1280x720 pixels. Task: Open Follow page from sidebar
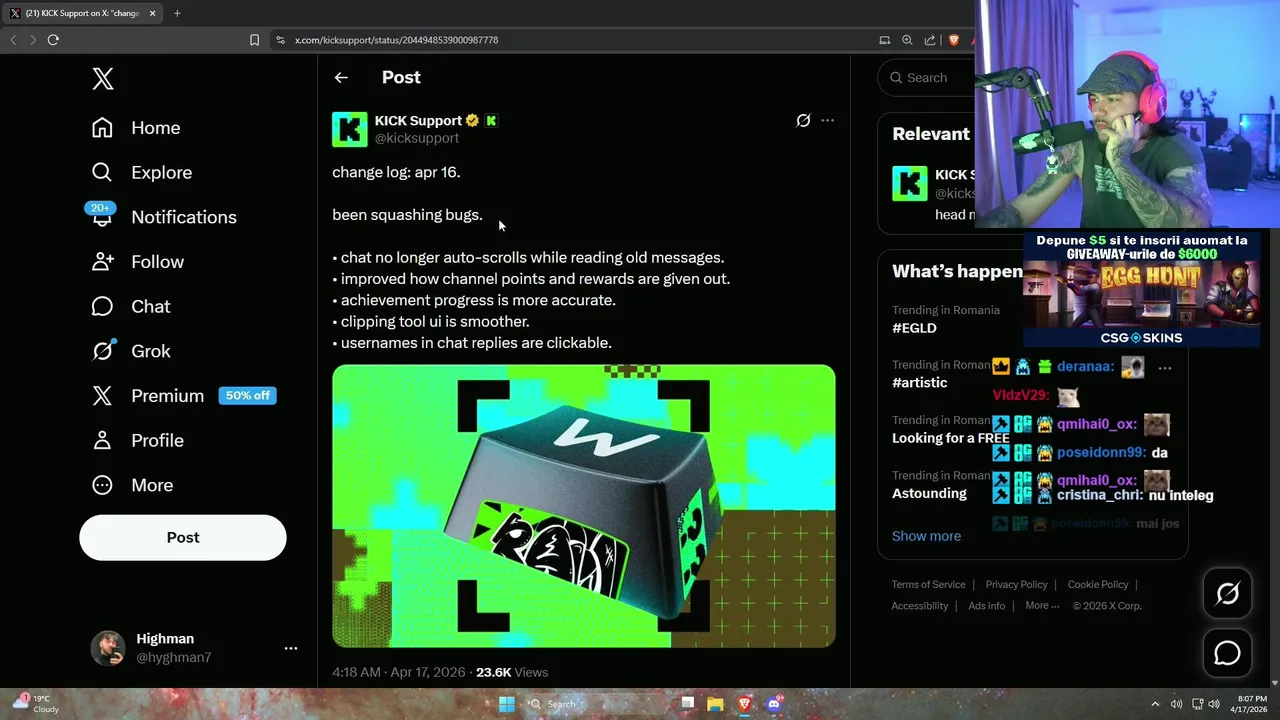[x=138, y=262]
